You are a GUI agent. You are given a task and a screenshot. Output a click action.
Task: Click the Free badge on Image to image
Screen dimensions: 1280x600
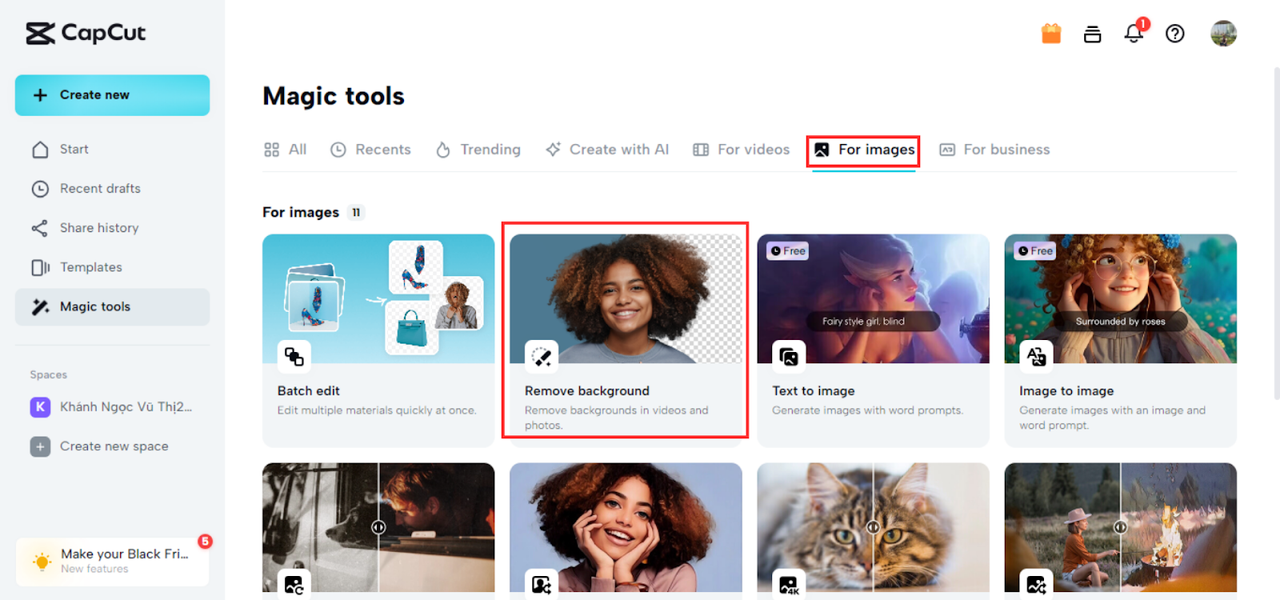1035,251
